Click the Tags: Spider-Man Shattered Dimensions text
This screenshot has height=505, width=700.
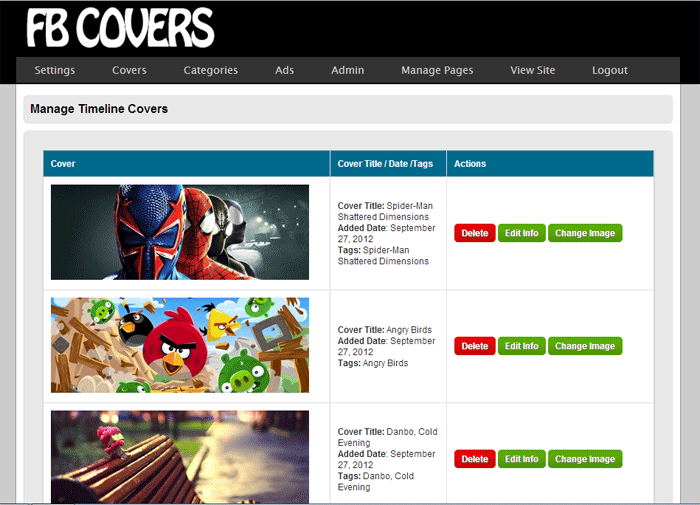(x=383, y=255)
